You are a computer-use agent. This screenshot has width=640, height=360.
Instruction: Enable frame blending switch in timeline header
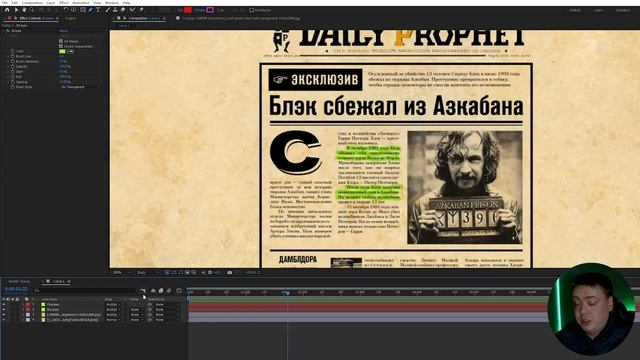161,291
